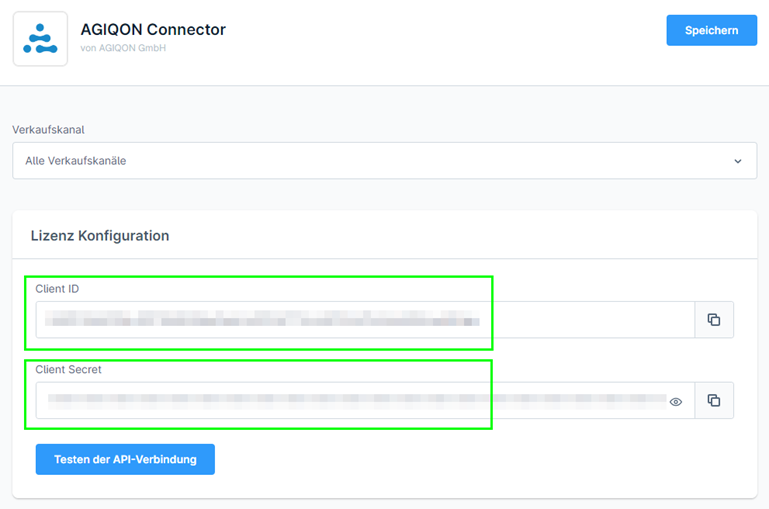Click the AGIQON Connector logo icon

40,39
